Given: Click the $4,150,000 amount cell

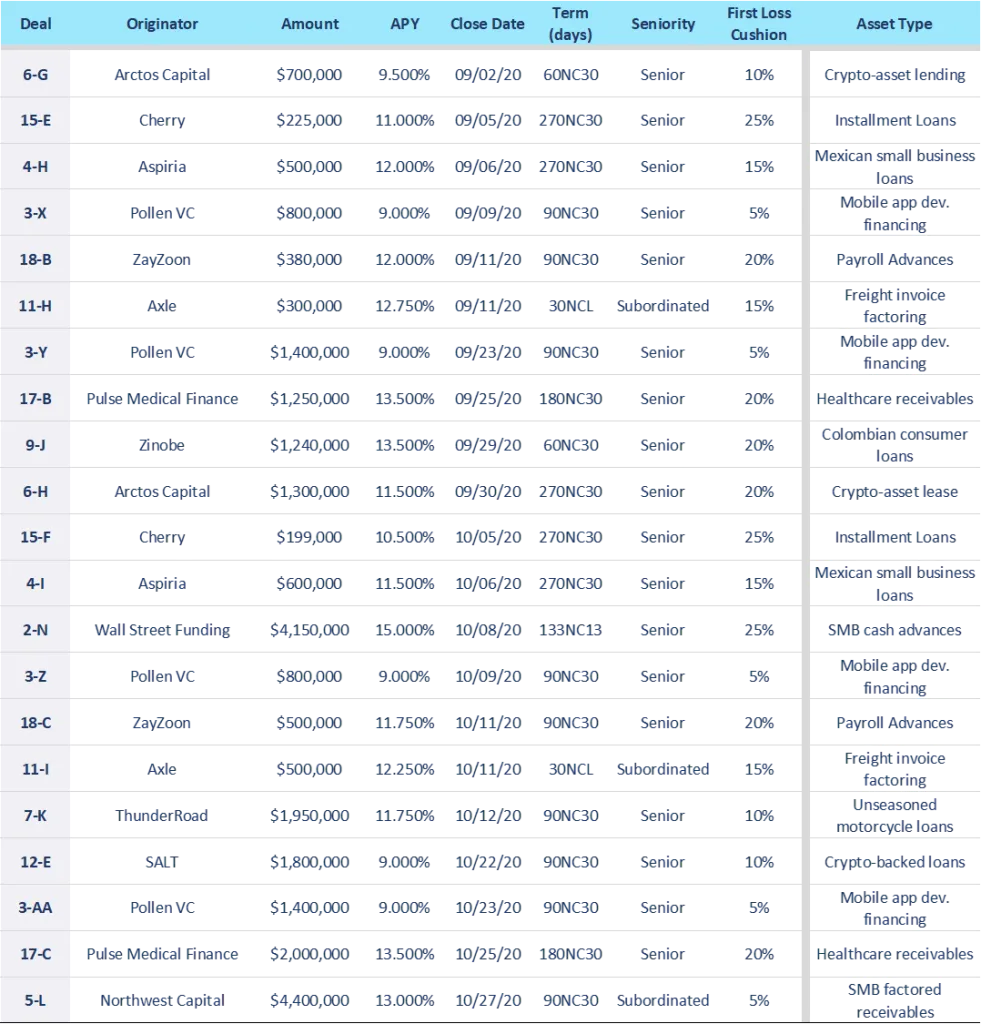Looking at the screenshot, I should (x=310, y=630).
